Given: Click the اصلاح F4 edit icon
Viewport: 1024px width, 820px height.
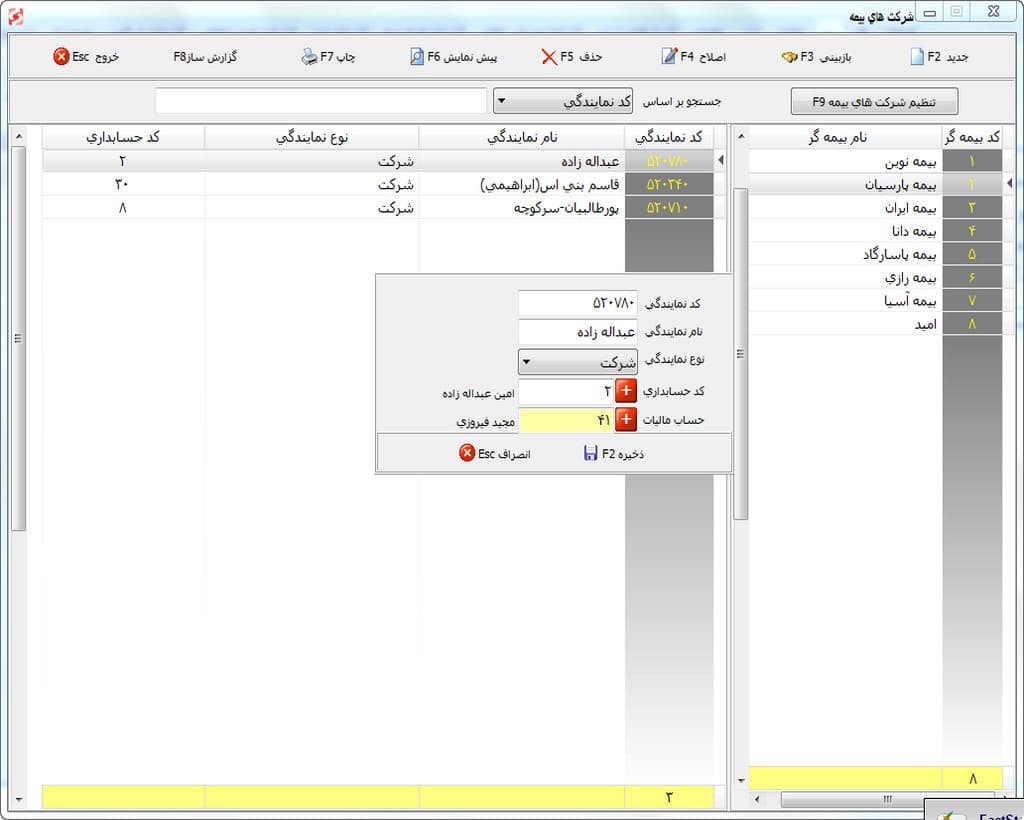Looking at the screenshot, I should pos(668,57).
